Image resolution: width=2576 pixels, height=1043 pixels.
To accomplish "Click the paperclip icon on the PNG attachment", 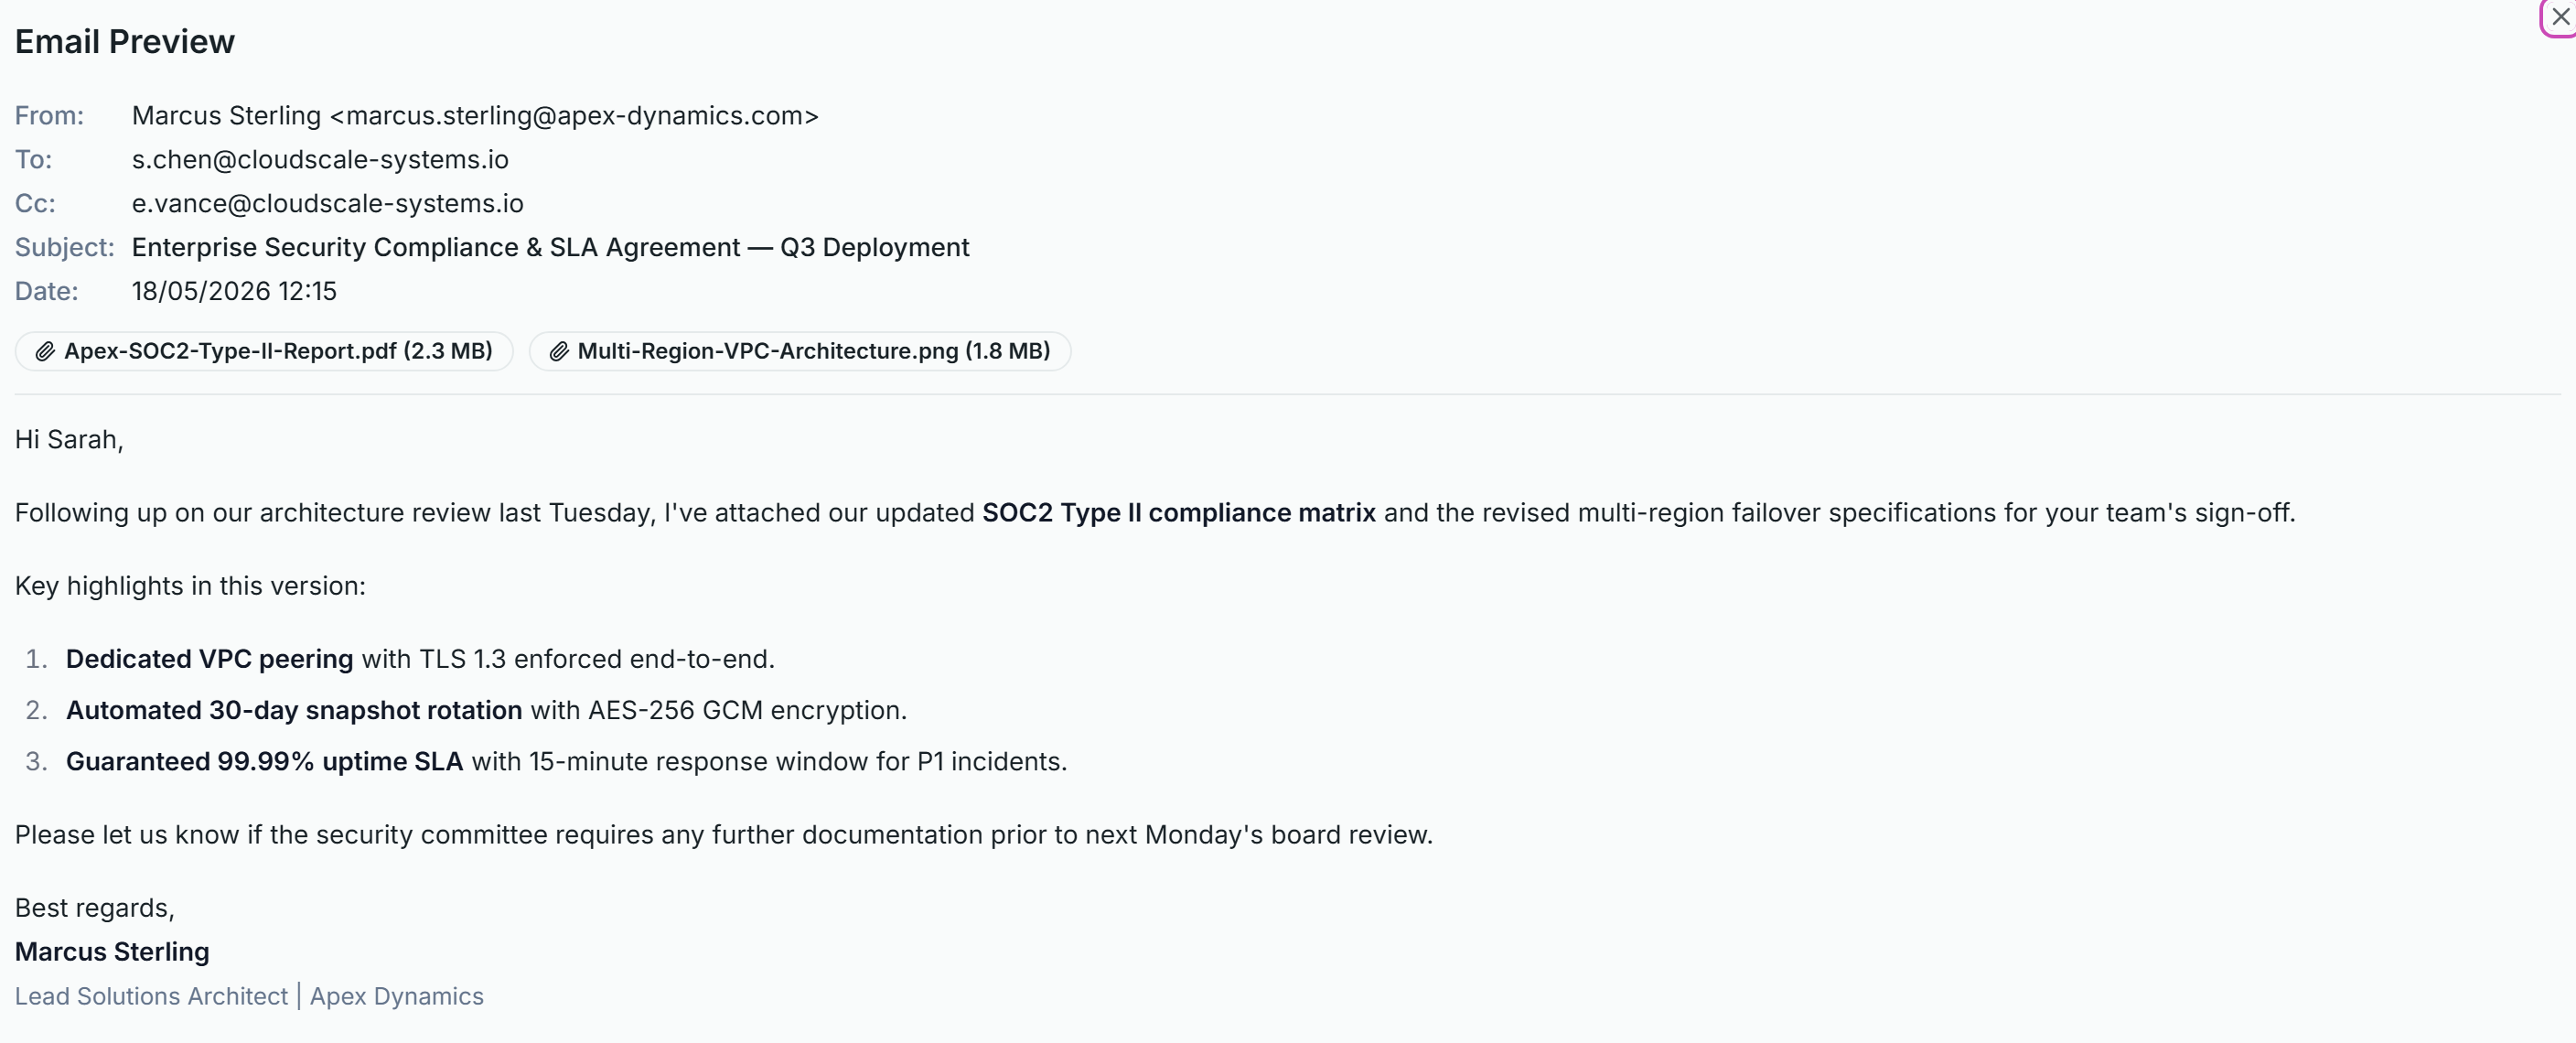I will (559, 351).
